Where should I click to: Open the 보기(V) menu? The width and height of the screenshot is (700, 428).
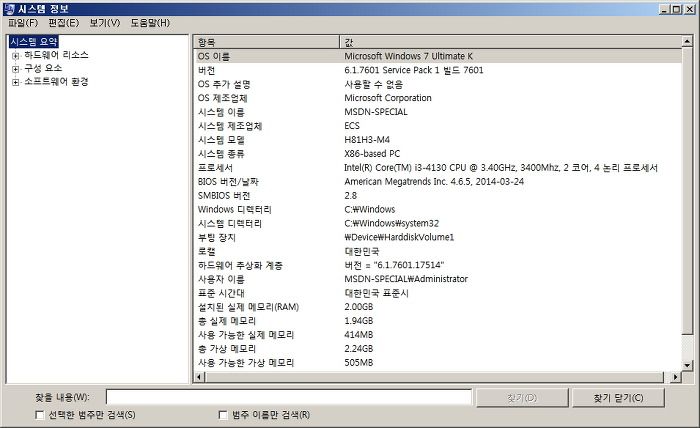pos(104,23)
